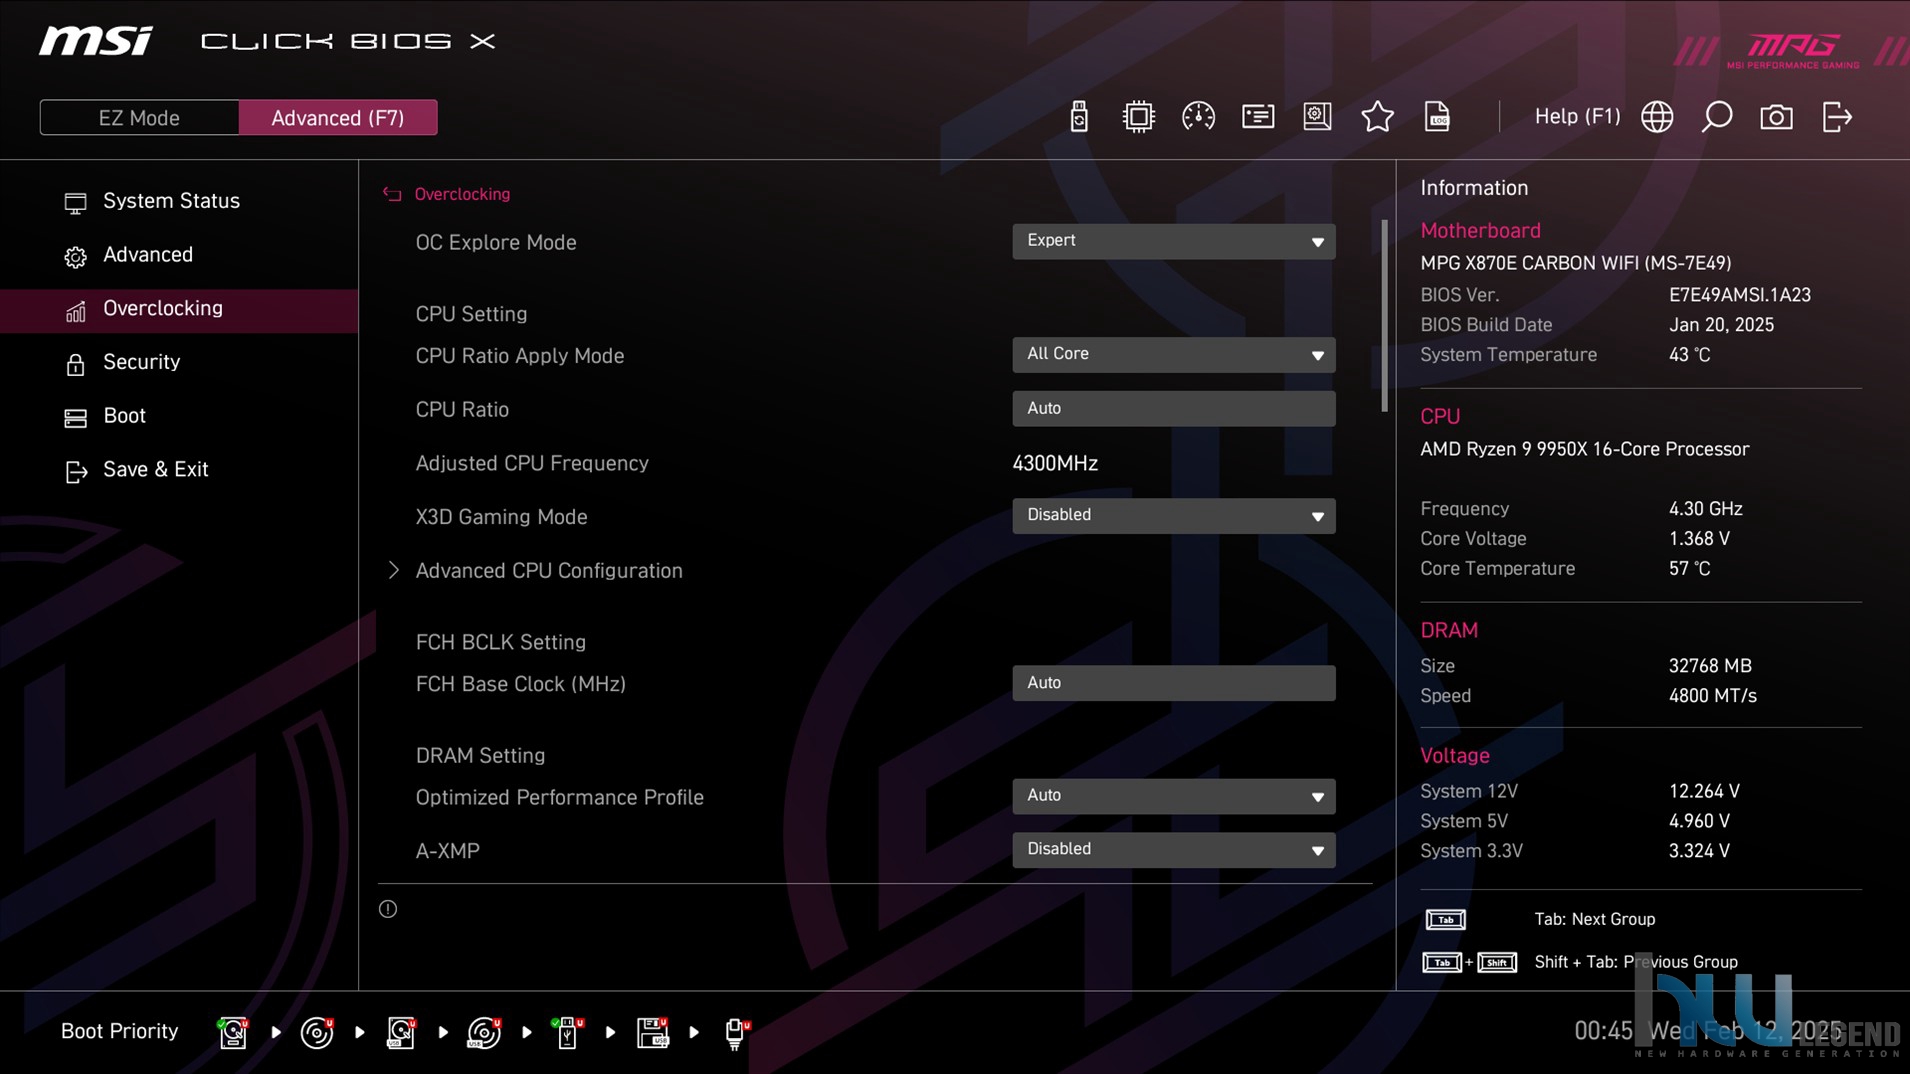The image size is (1910, 1074).
Task: Select the network boot device icon
Action: [736, 1032]
